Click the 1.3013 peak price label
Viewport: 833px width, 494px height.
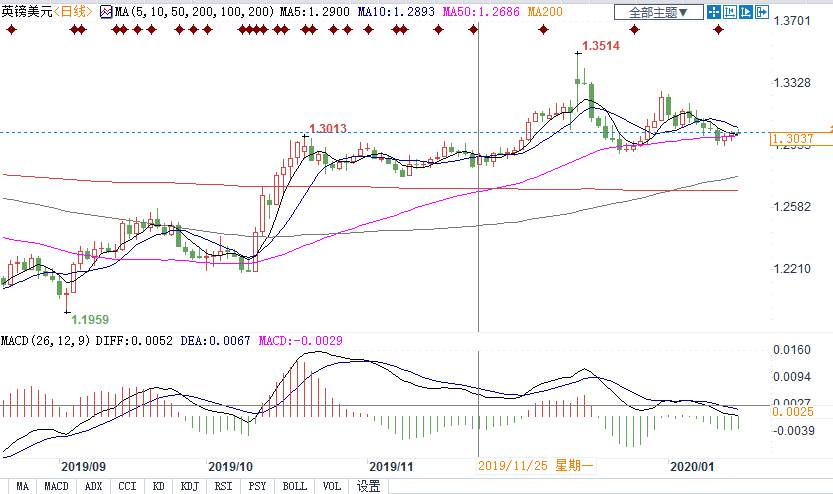click(328, 129)
